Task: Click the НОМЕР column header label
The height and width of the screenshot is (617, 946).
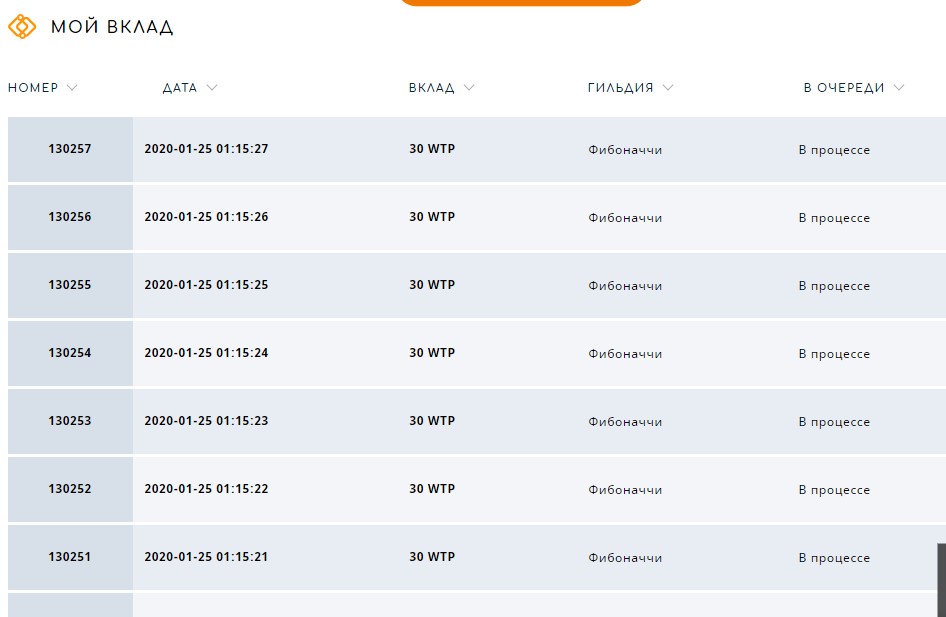Action: [x=33, y=87]
